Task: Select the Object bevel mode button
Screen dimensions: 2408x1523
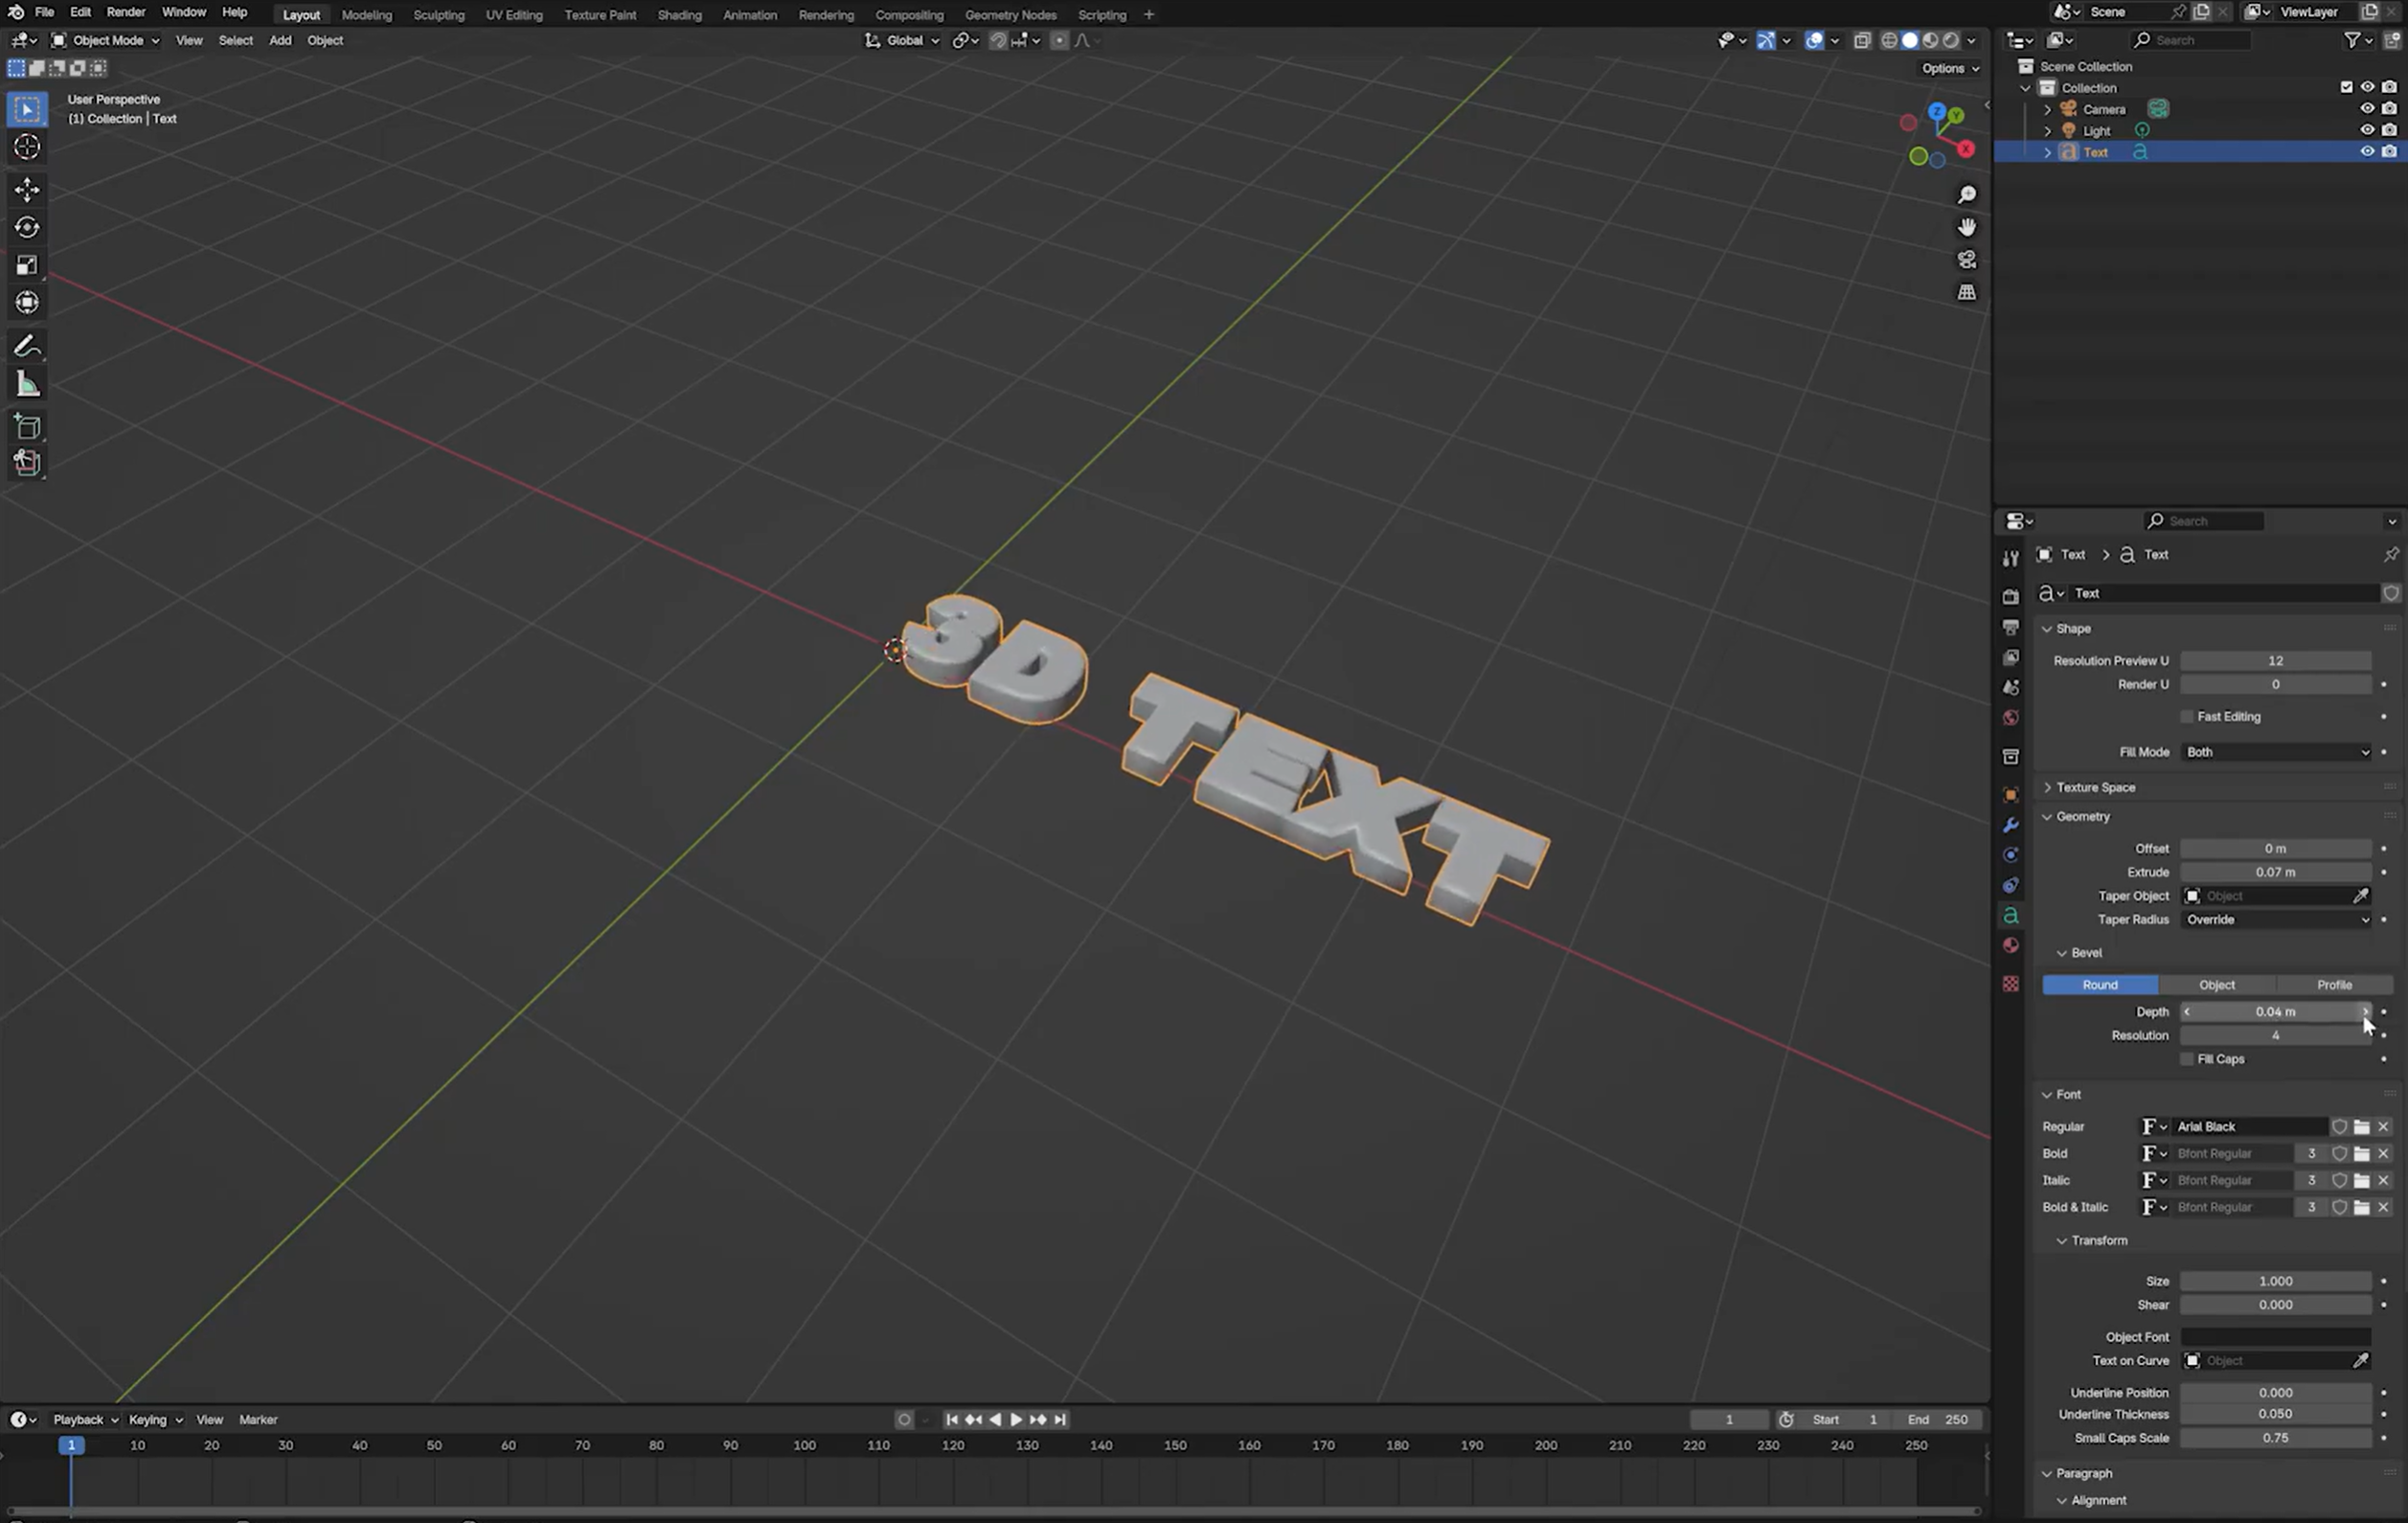Action: point(2216,985)
